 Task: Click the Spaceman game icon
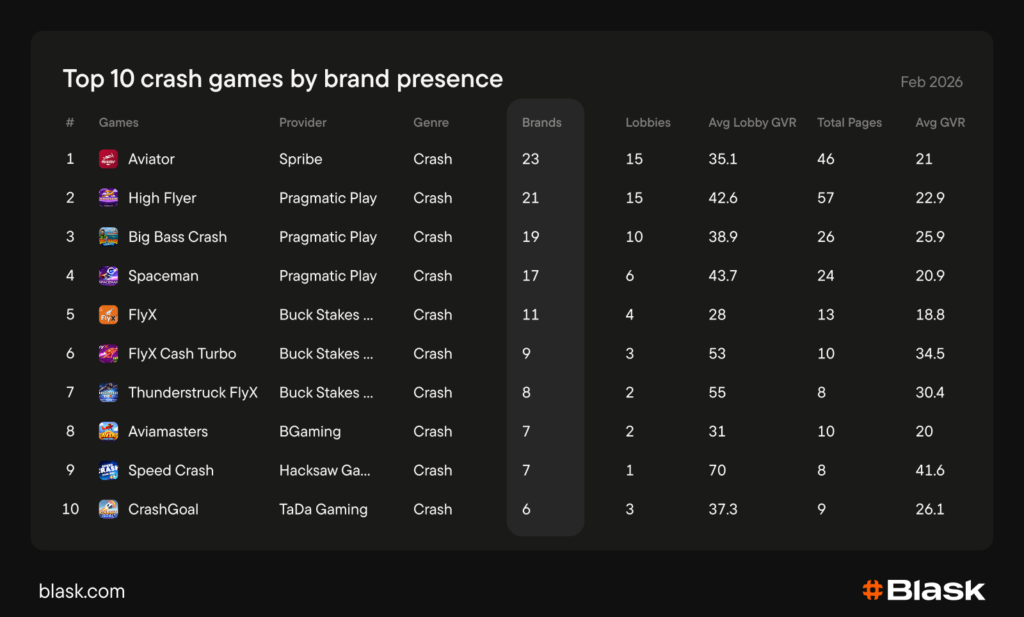[x=108, y=276]
